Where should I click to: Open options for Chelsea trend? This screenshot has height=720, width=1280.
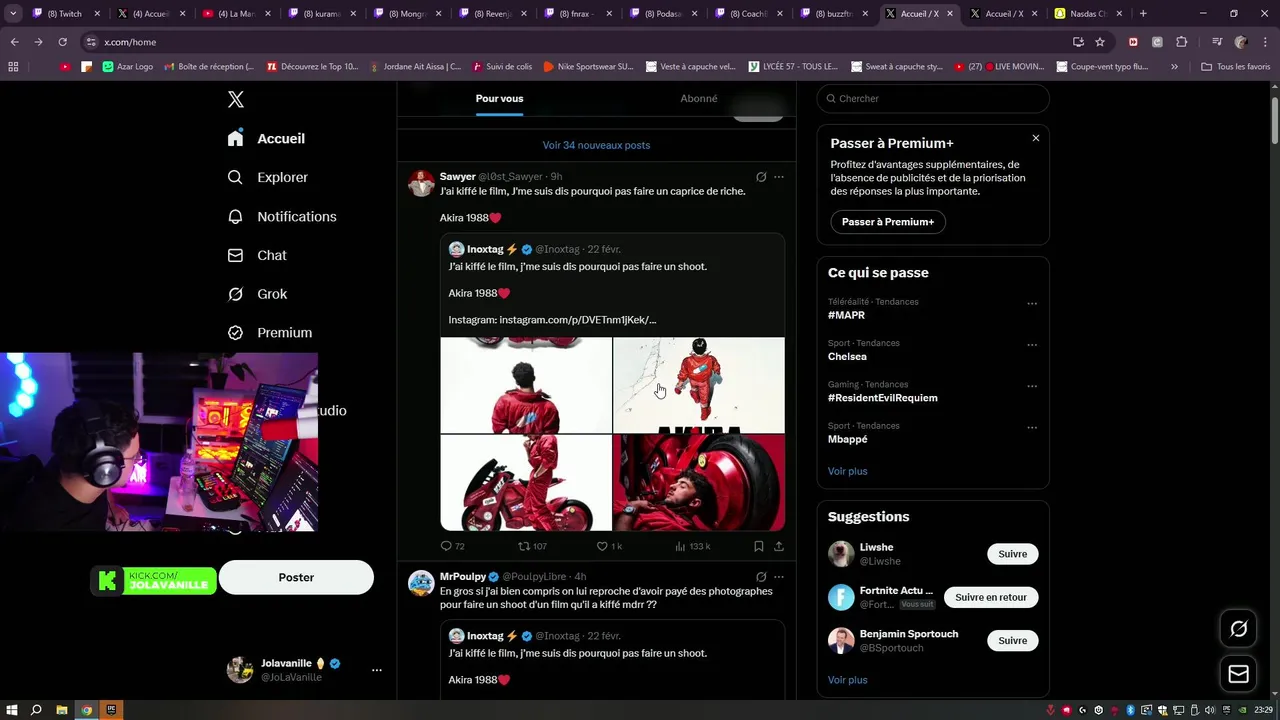pos(1032,345)
